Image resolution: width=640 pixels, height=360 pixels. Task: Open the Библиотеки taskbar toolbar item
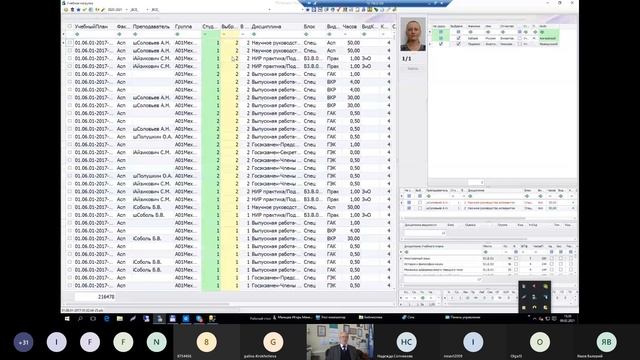pos(371,317)
